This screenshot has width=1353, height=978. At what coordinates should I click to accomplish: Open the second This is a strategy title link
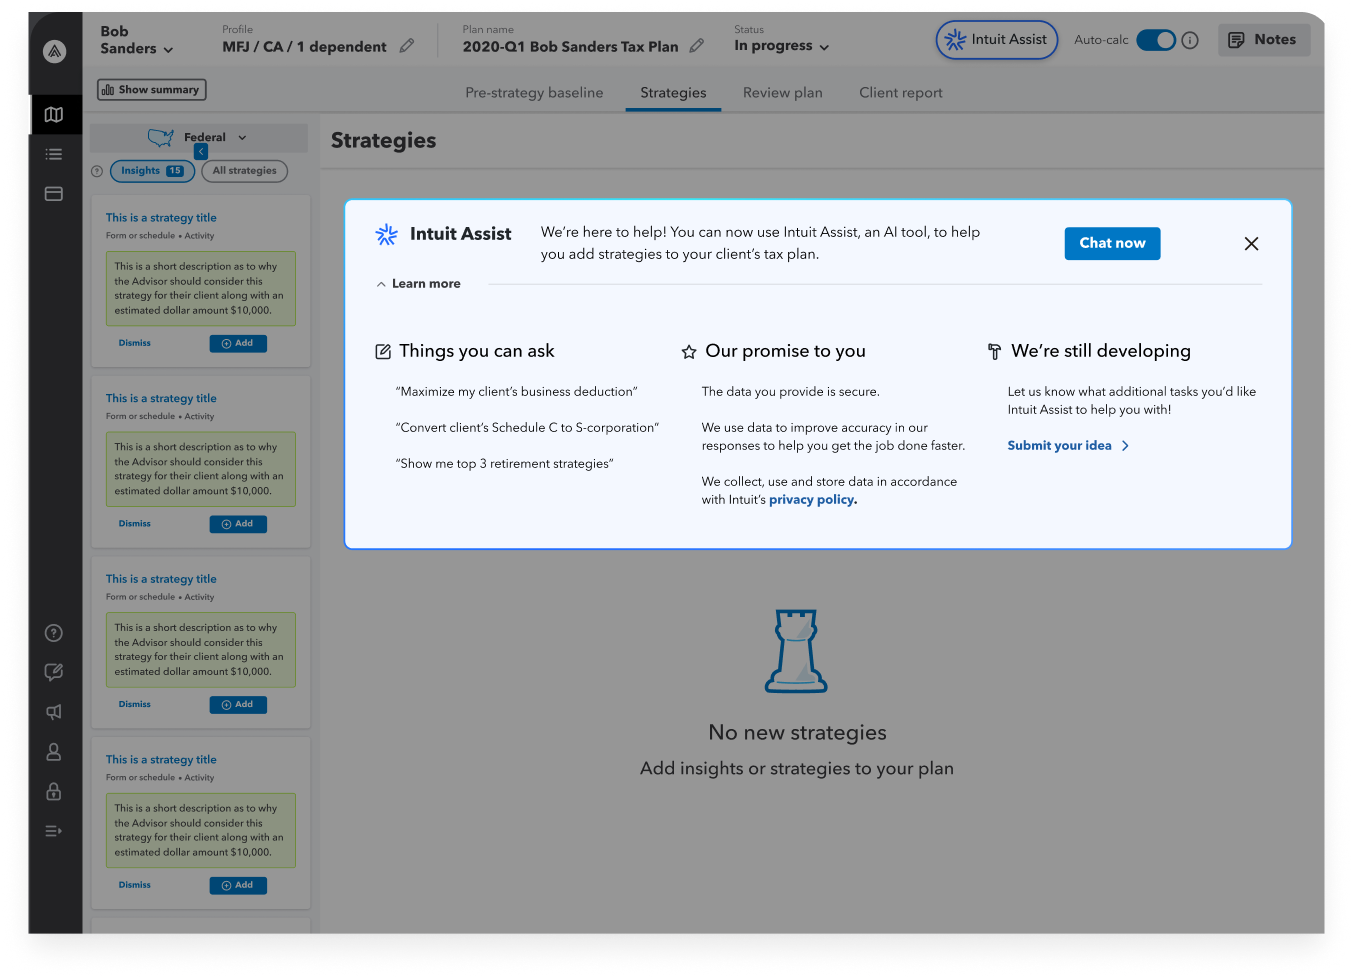(161, 399)
